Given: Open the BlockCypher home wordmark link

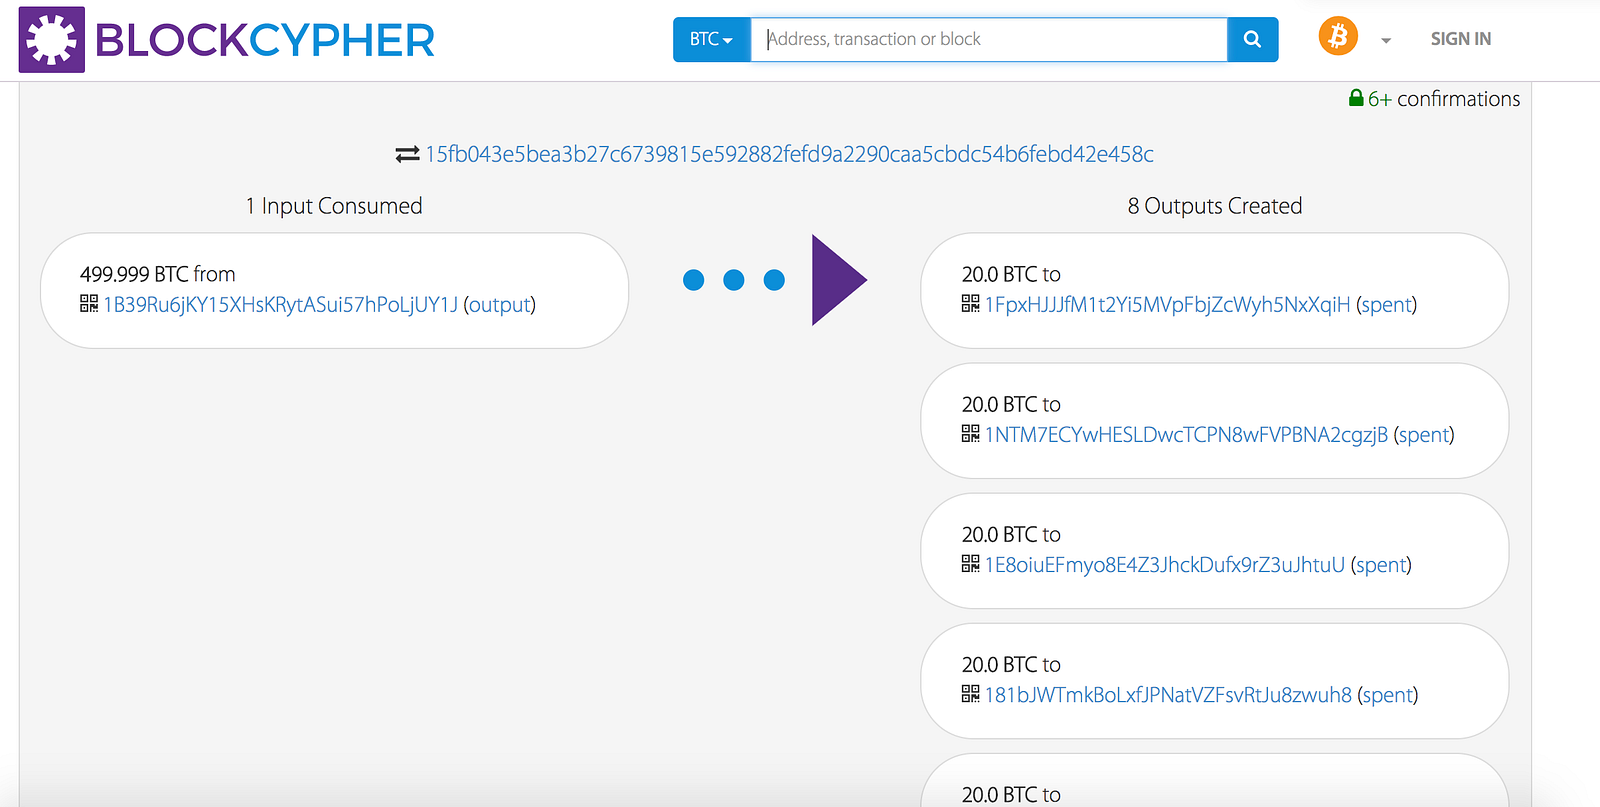Looking at the screenshot, I should coord(265,40).
